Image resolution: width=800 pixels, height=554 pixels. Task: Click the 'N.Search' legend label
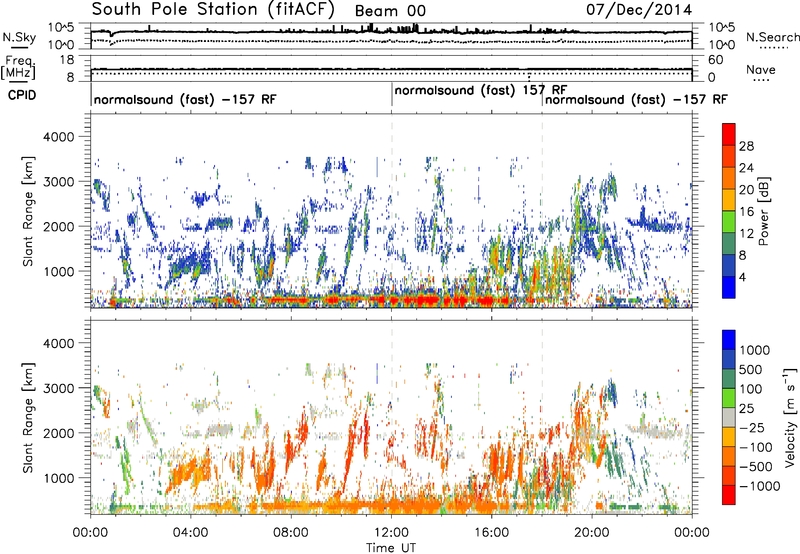pyautogui.click(x=772, y=37)
